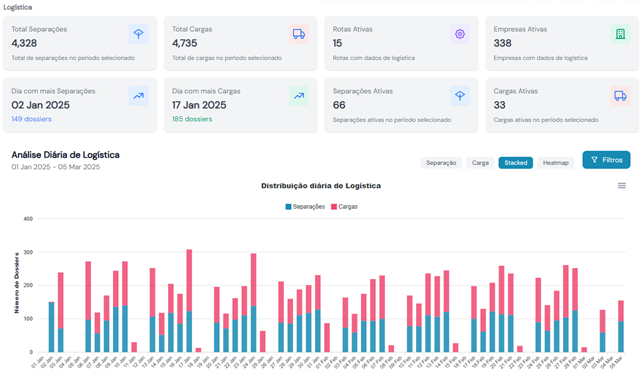The height and width of the screenshot is (374, 640).
Task: Click the Análise Diária de Logística heading
Action: tap(65, 155)
